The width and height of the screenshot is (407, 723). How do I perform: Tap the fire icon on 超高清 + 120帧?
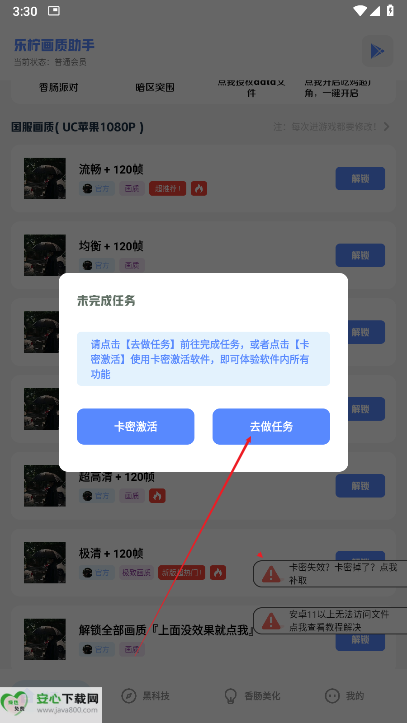click(157, 496)
